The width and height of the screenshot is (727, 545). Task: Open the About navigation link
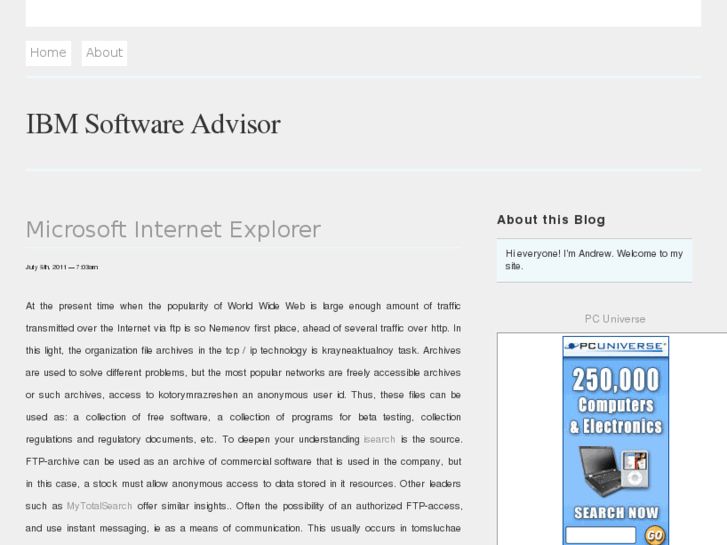tap(104, 53)
